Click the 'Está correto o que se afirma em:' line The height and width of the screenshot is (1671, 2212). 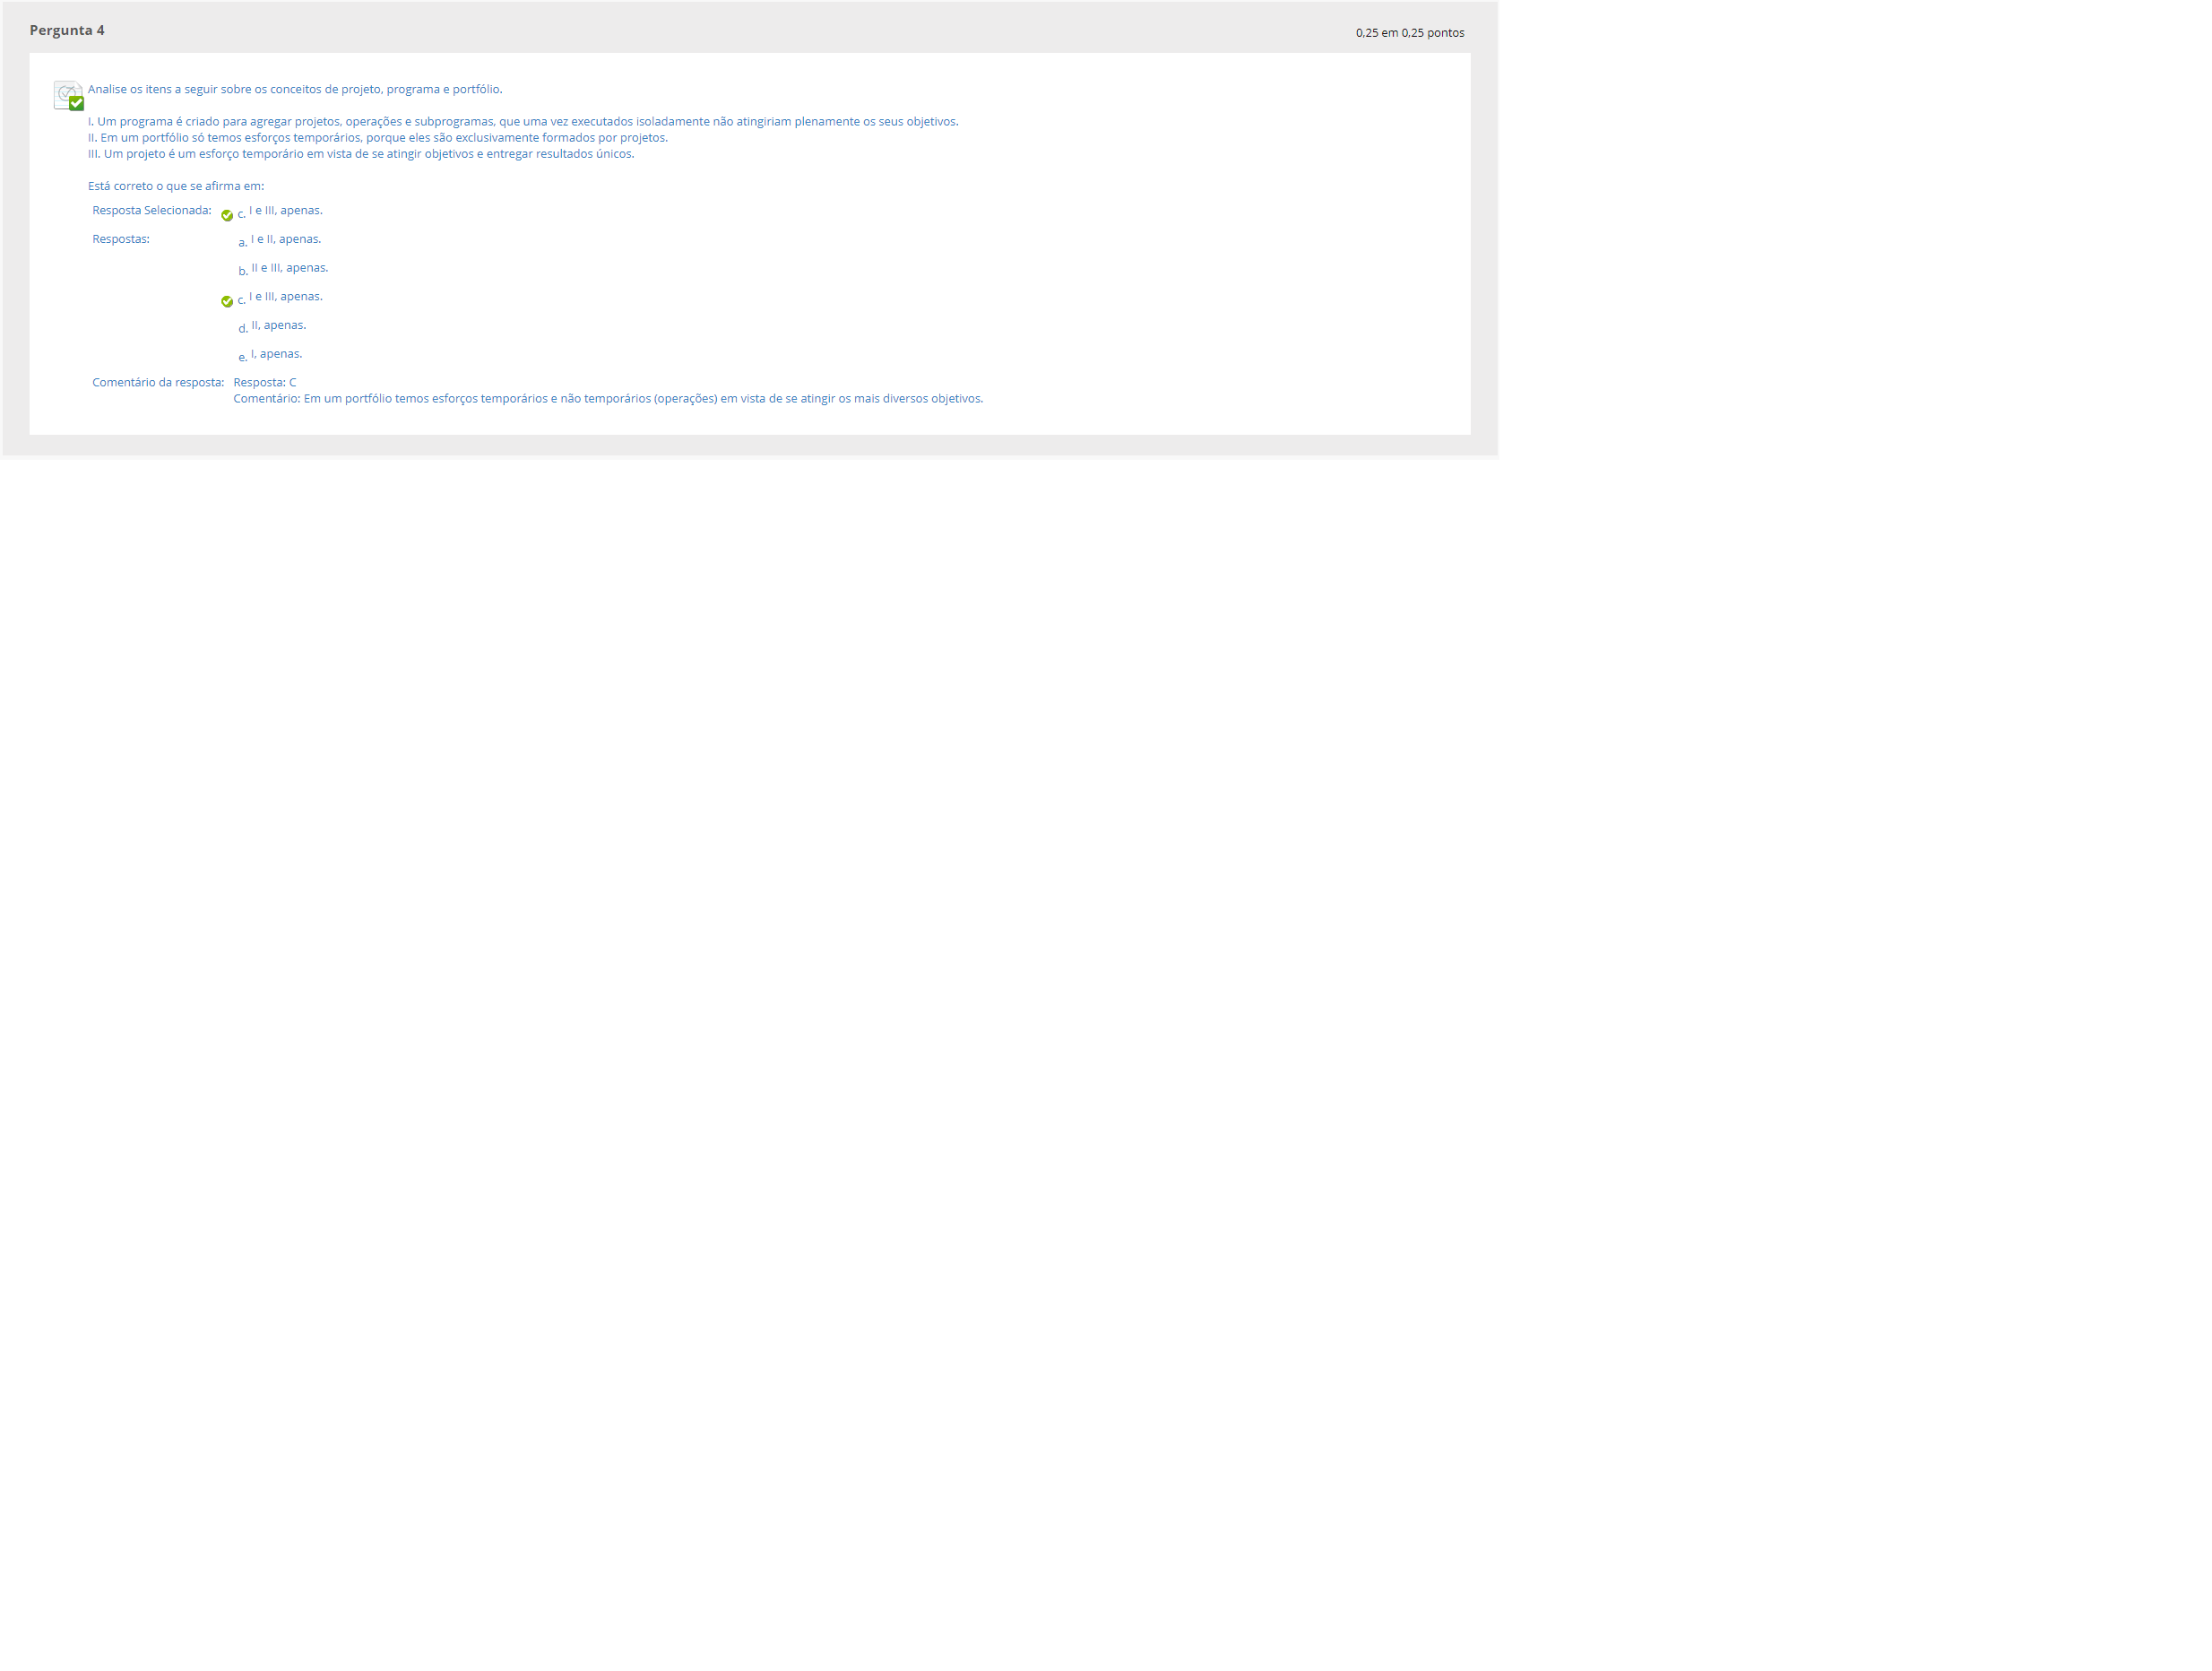coord(176,186)
